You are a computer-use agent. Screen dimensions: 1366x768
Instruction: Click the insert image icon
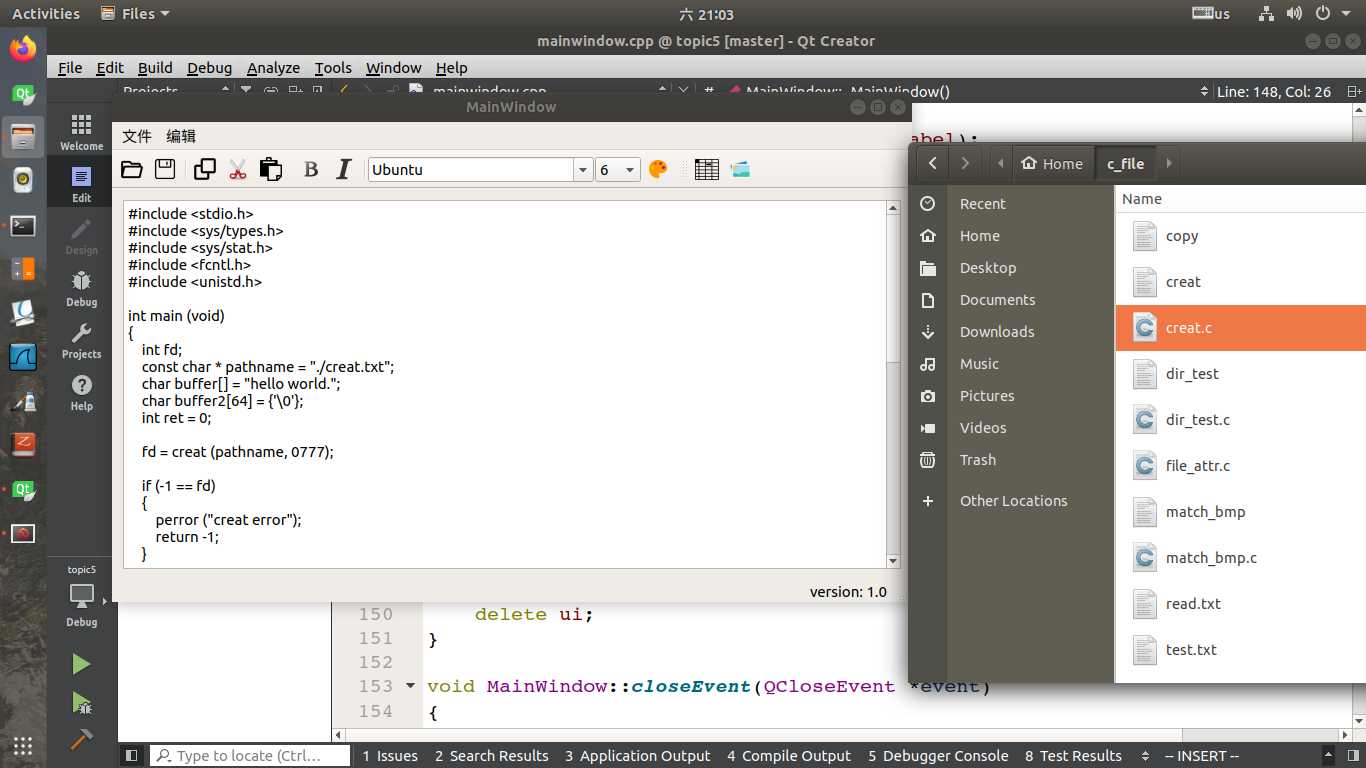click(x=740, y=169)
